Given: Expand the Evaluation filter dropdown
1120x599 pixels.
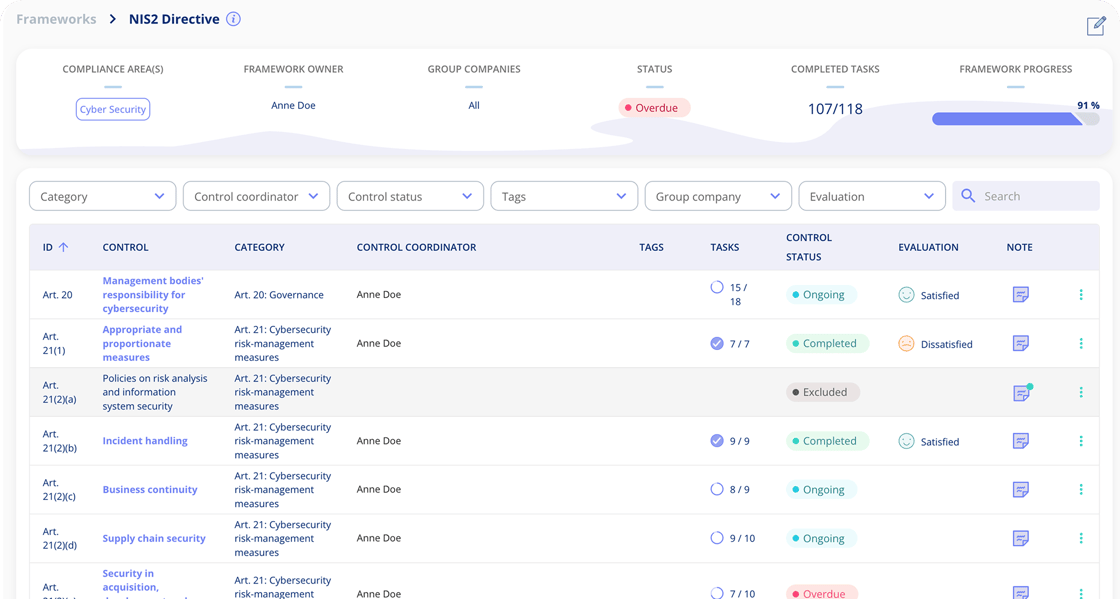Looking at the screenshot, I should (871, 196).
